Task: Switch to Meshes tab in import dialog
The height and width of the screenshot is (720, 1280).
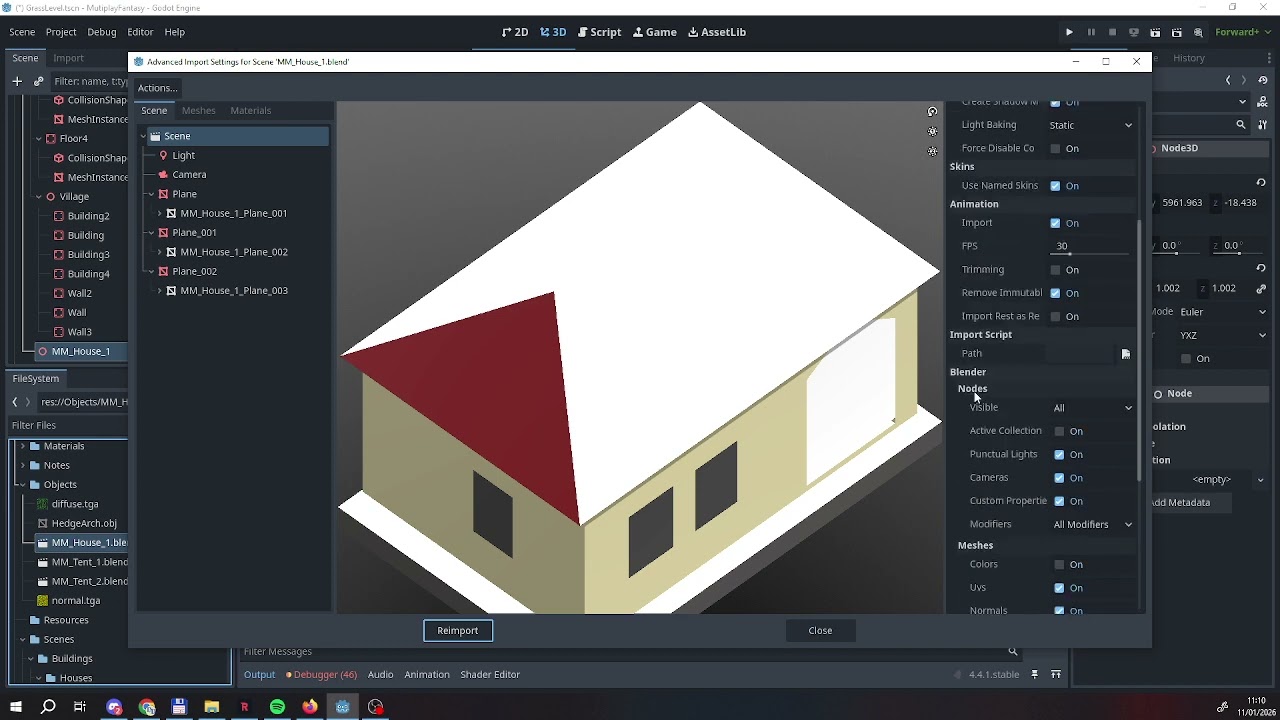Action: tap(198, 111)
